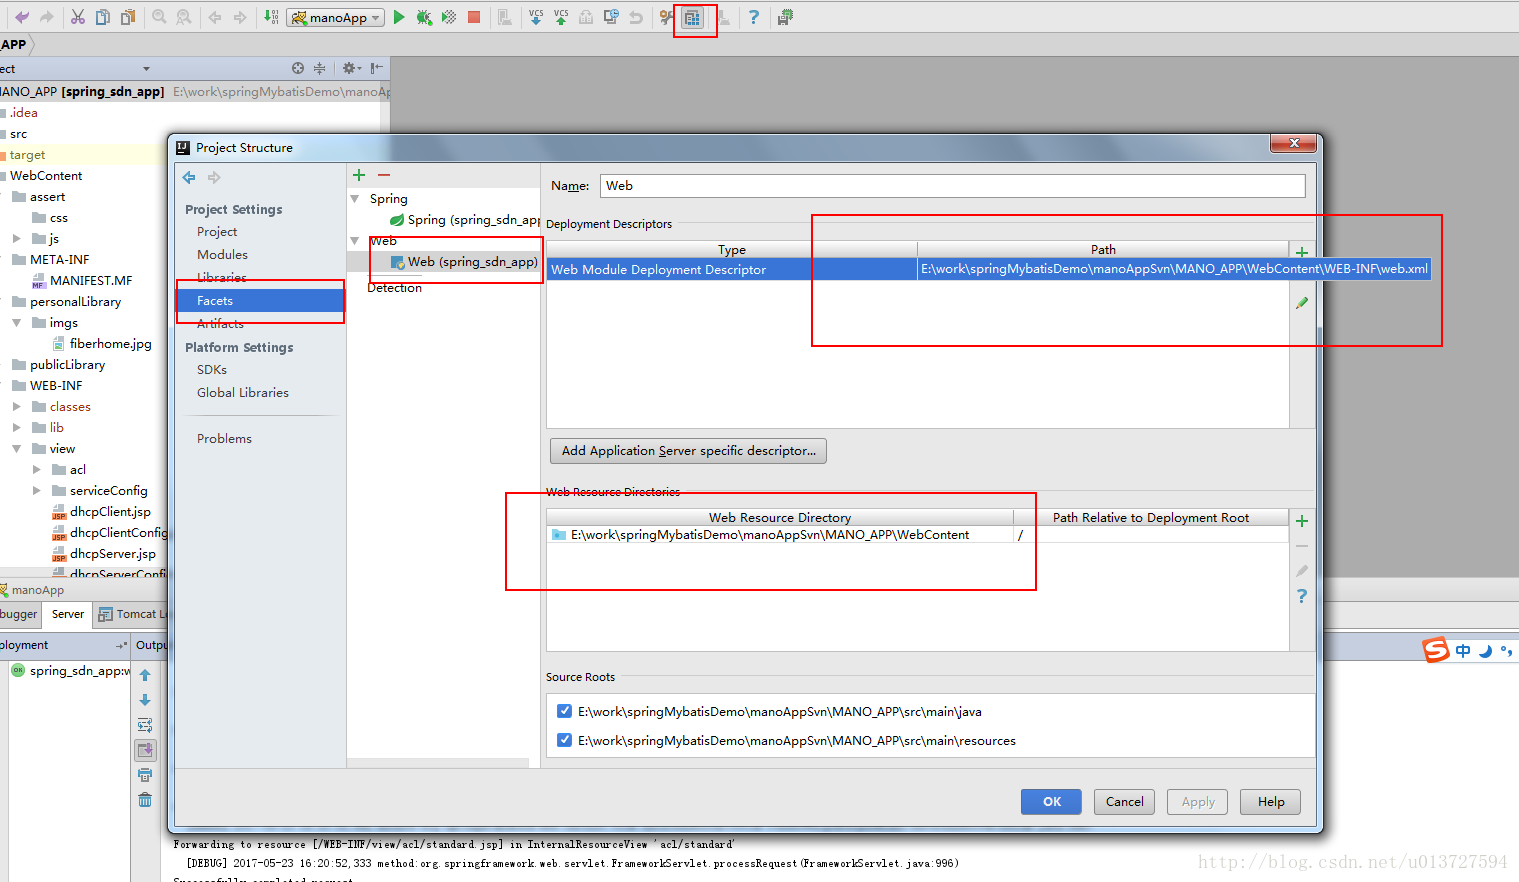Select fiberhome.jpg in project tree
This screenshot has width=1519, height=882.
click(x=102, y=343)
